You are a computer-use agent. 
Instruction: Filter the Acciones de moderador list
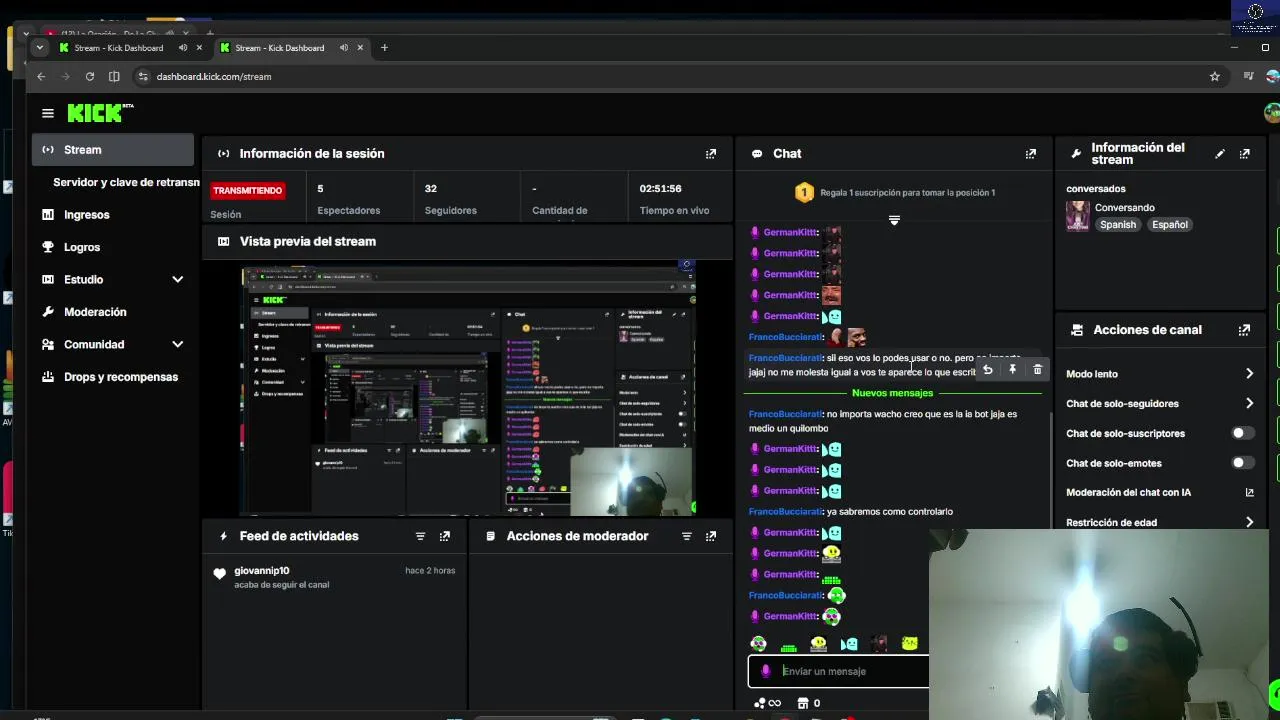[x=686, y=536]
